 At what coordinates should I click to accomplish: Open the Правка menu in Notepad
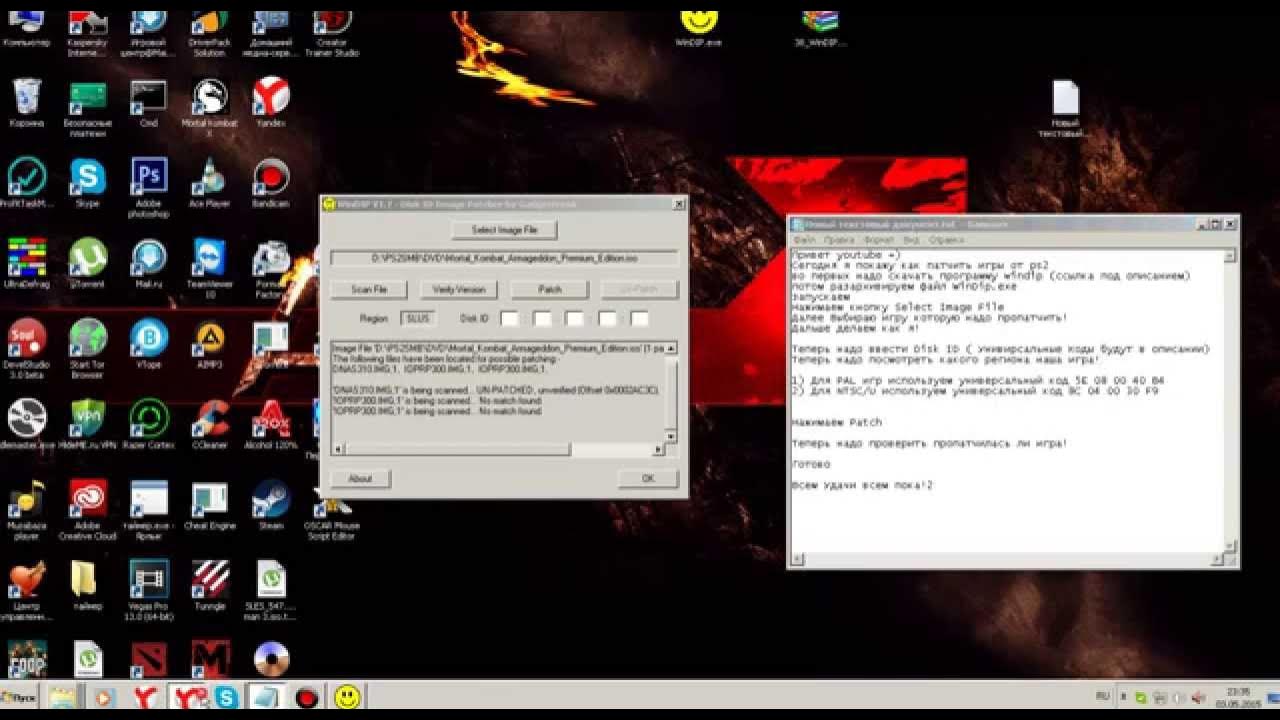[x=839, y=241]
